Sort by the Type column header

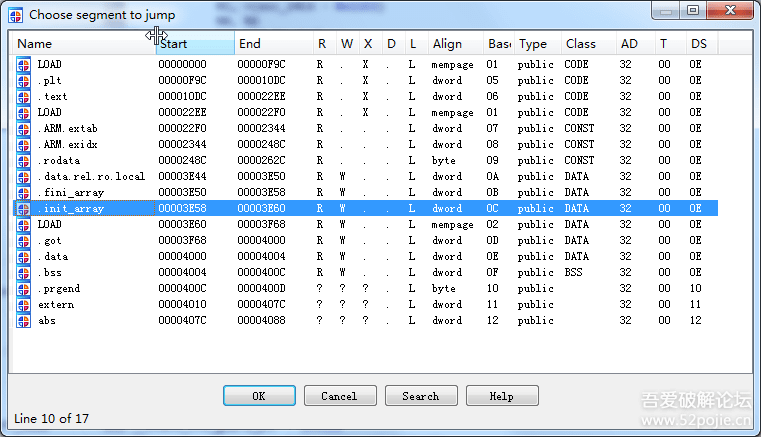(x=538, y=44)
